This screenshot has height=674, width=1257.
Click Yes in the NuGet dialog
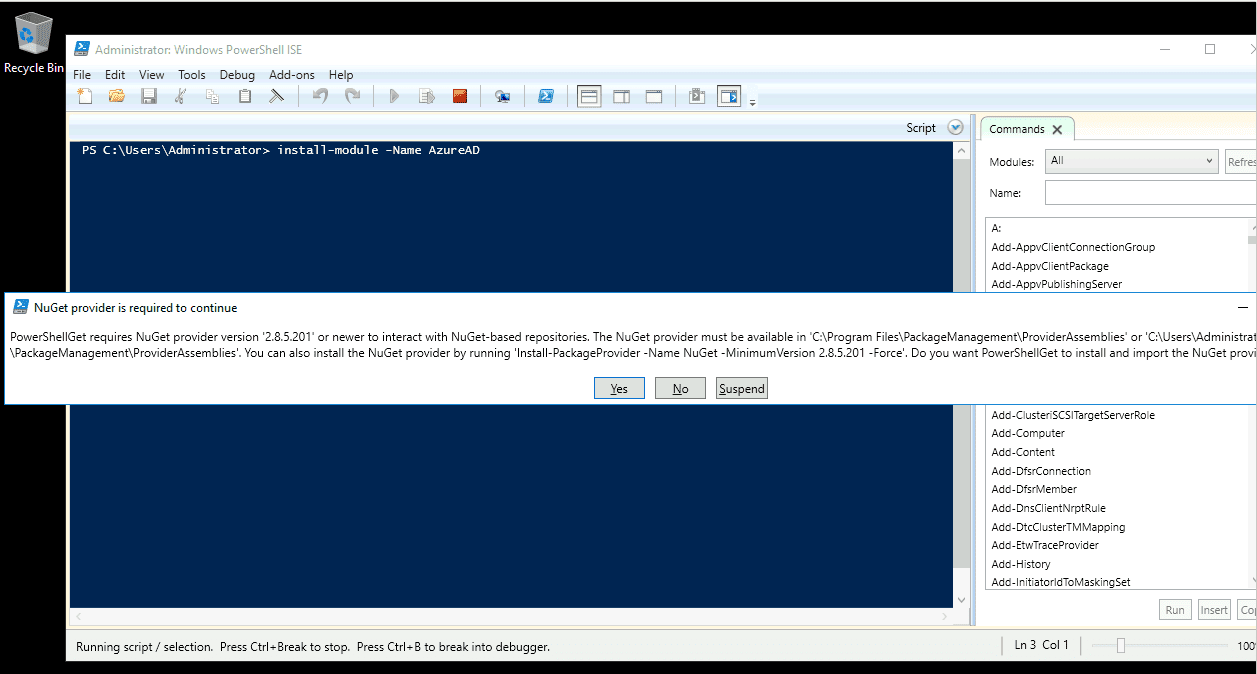(x=619, y=388)
